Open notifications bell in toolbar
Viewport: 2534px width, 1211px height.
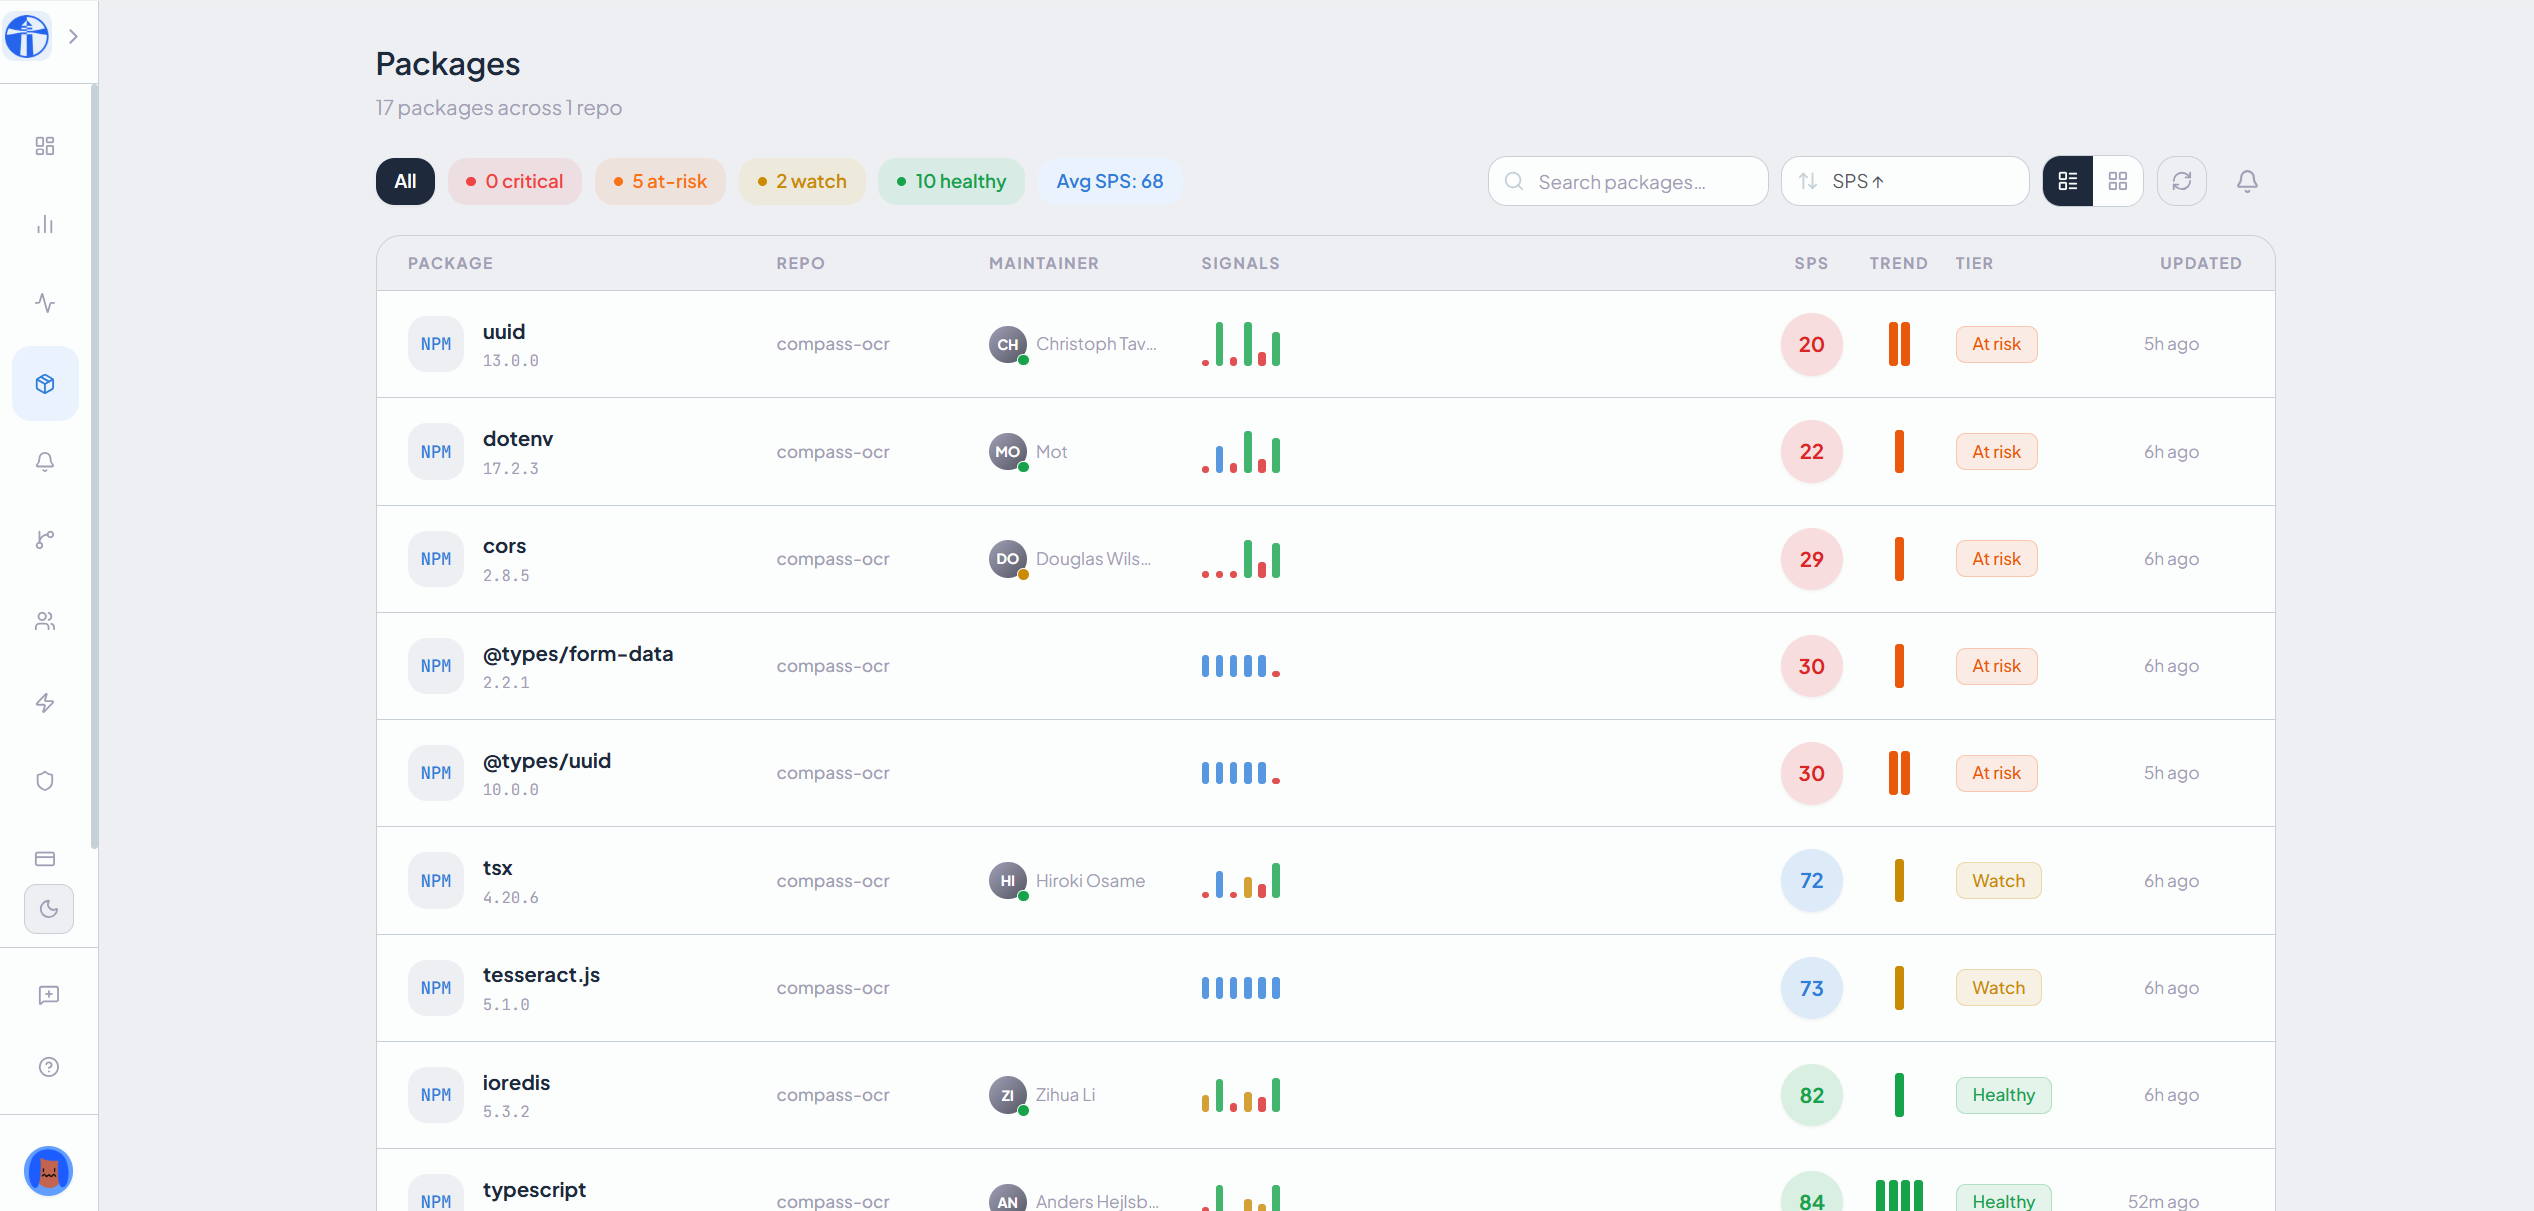tap(2247, 182)
